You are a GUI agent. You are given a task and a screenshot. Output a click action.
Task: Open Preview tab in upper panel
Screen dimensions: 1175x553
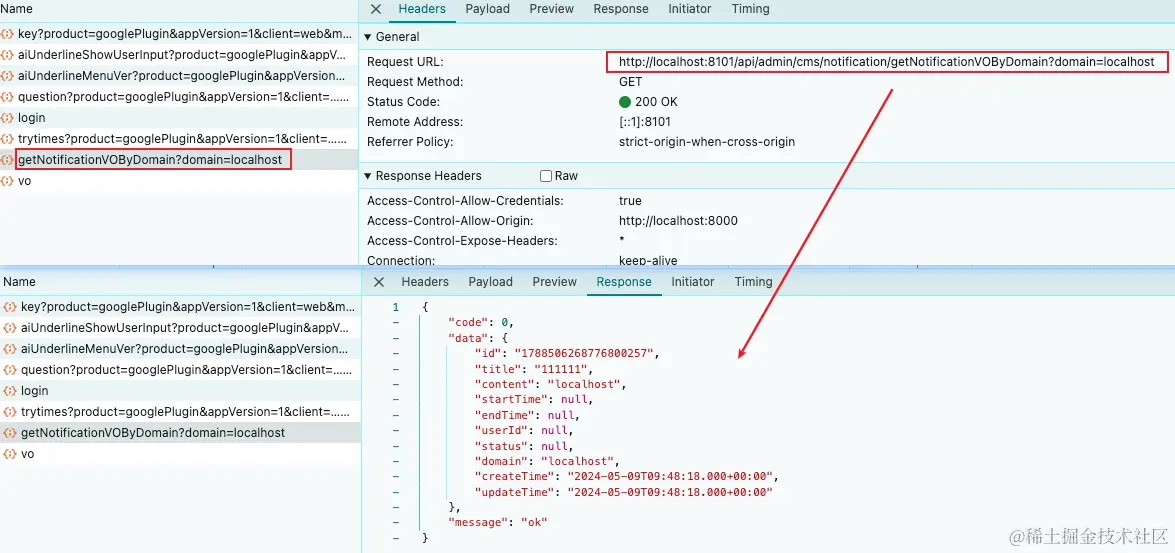pyautogui.click(x=552, y=9)
